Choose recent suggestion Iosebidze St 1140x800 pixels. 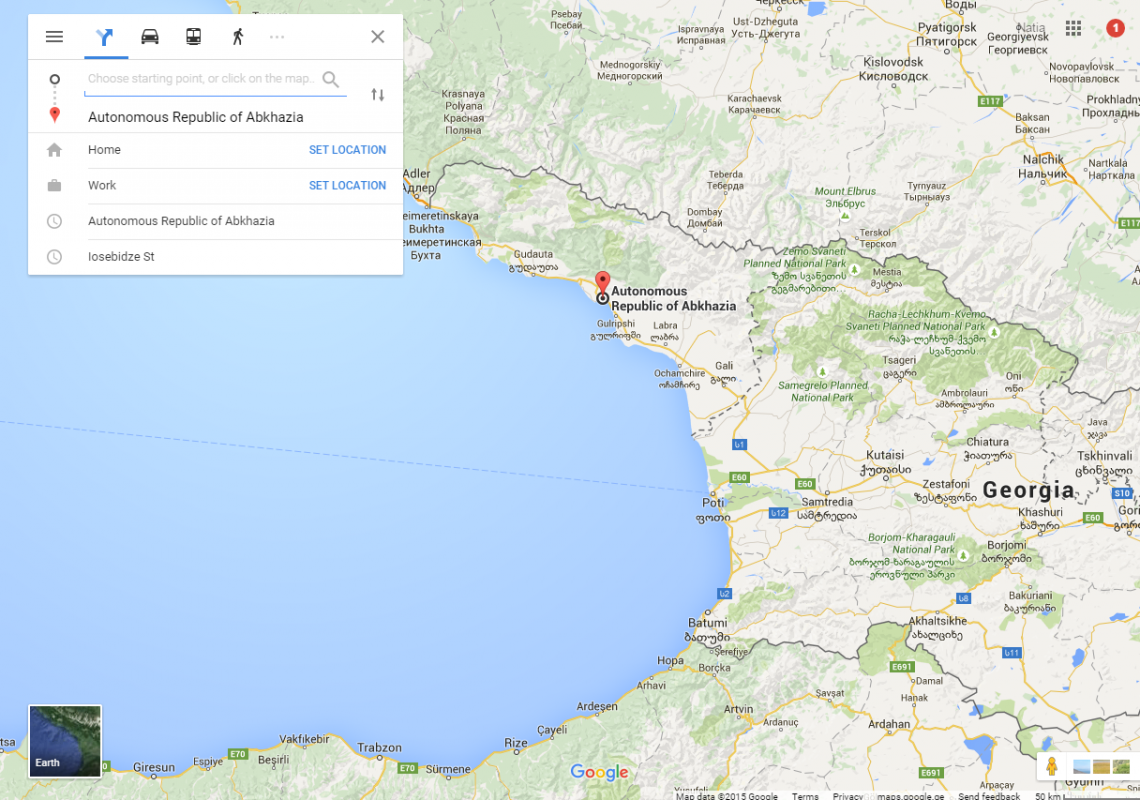(x=215, y=257)
